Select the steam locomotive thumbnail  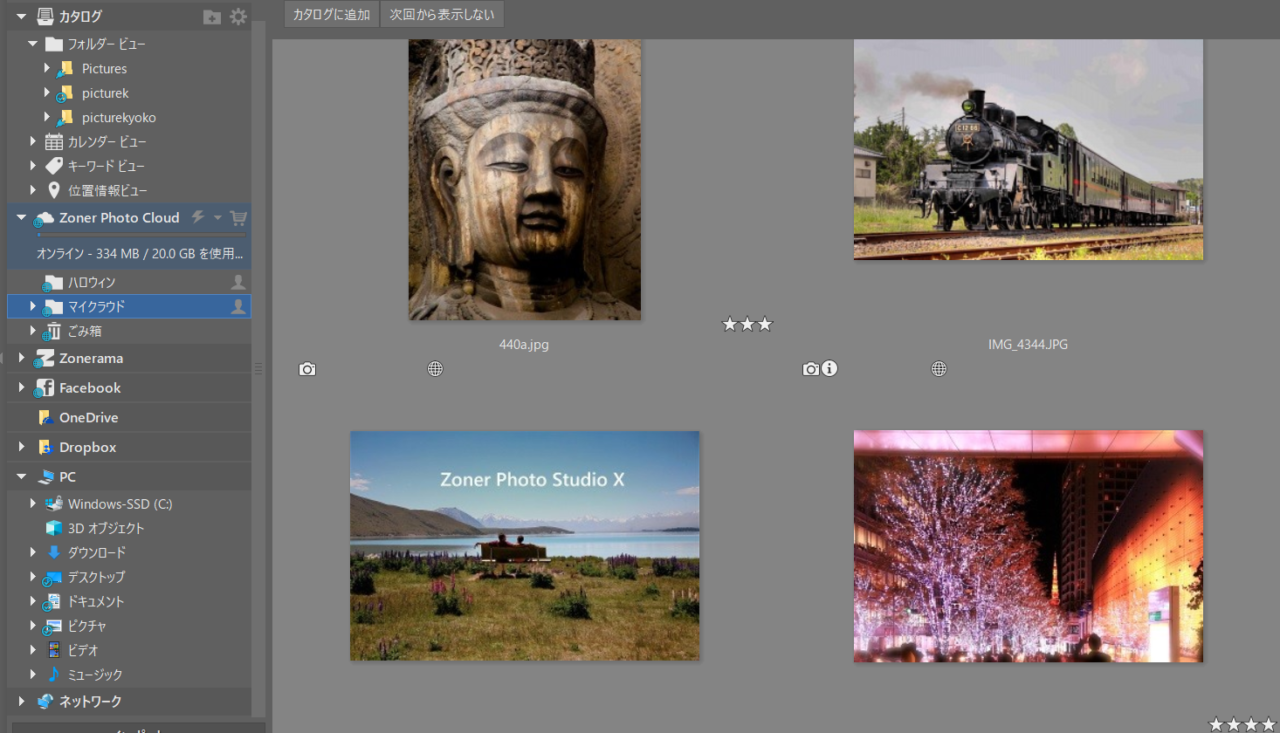pyautogui.click(x=1028, y=150)
